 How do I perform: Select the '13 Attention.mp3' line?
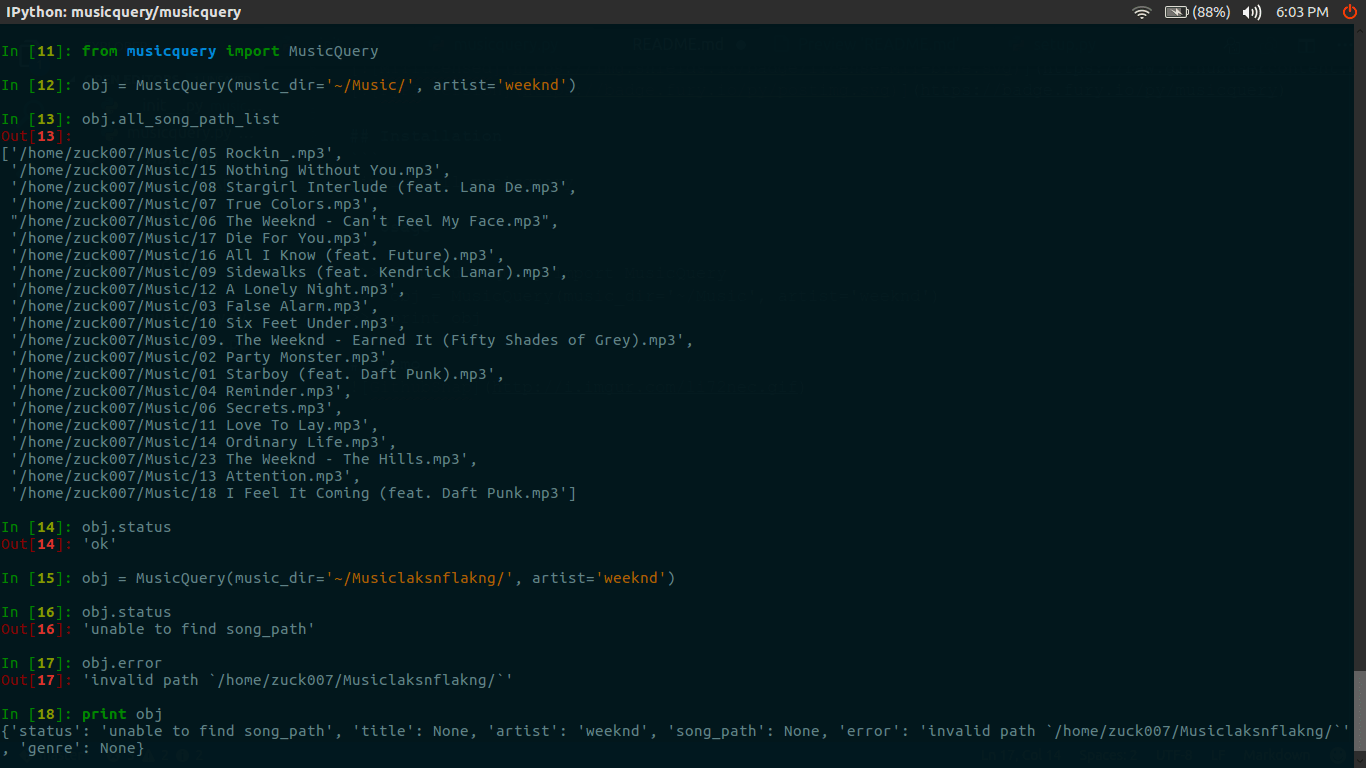[x=186, y=476]
